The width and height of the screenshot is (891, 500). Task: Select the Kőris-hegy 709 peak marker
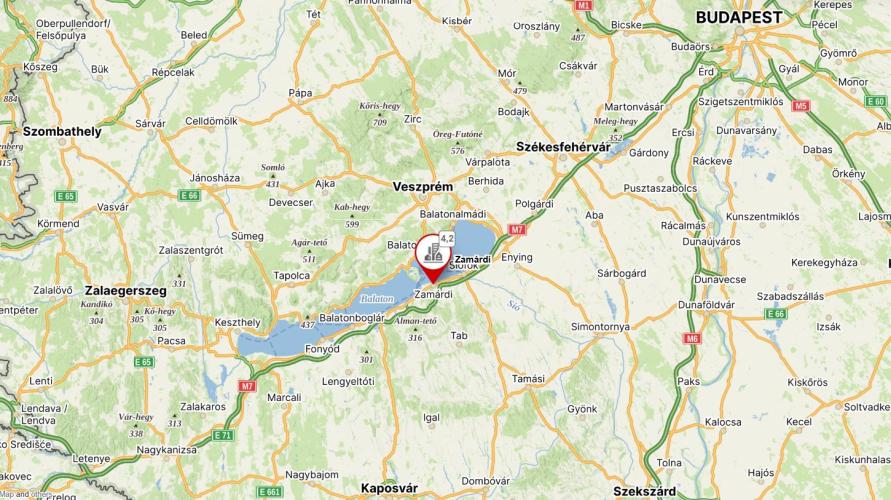pos(380,114)
